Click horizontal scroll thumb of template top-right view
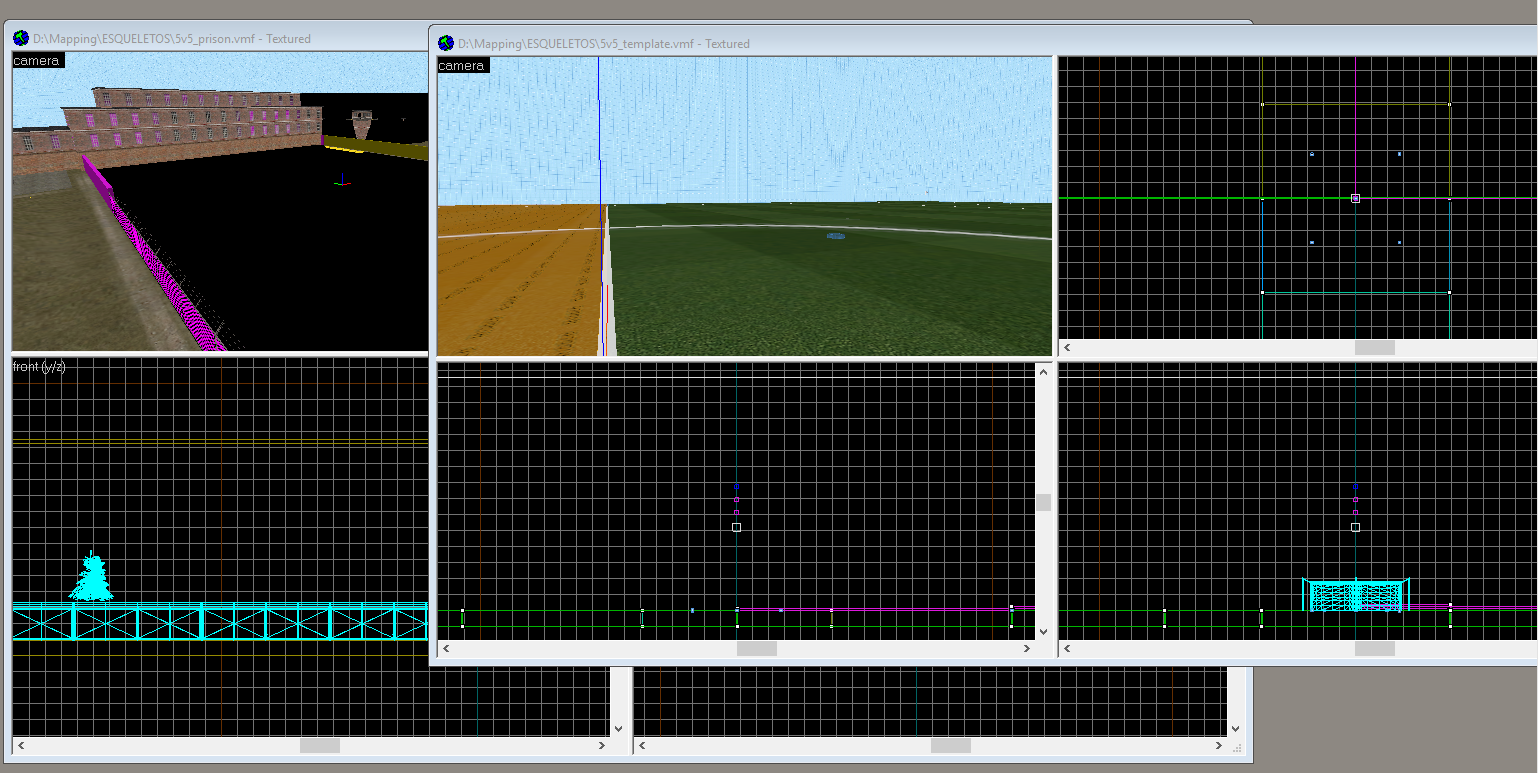 click(x=1374, y=347)
